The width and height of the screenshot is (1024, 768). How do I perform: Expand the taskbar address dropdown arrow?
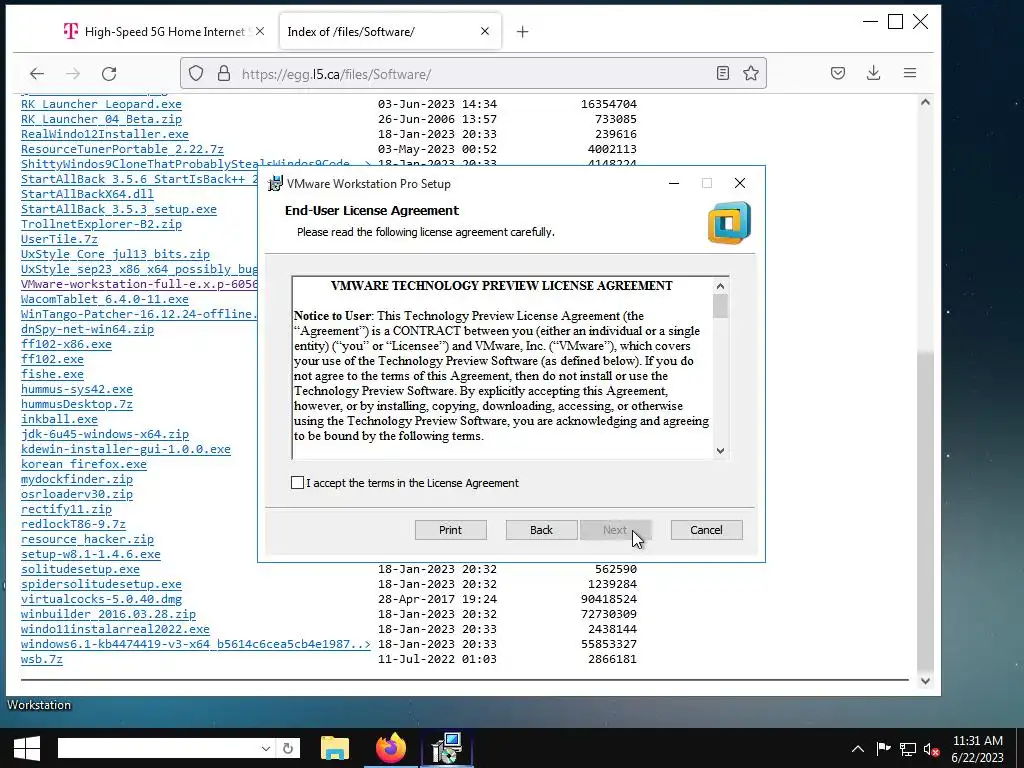click(x=266, y=748)
